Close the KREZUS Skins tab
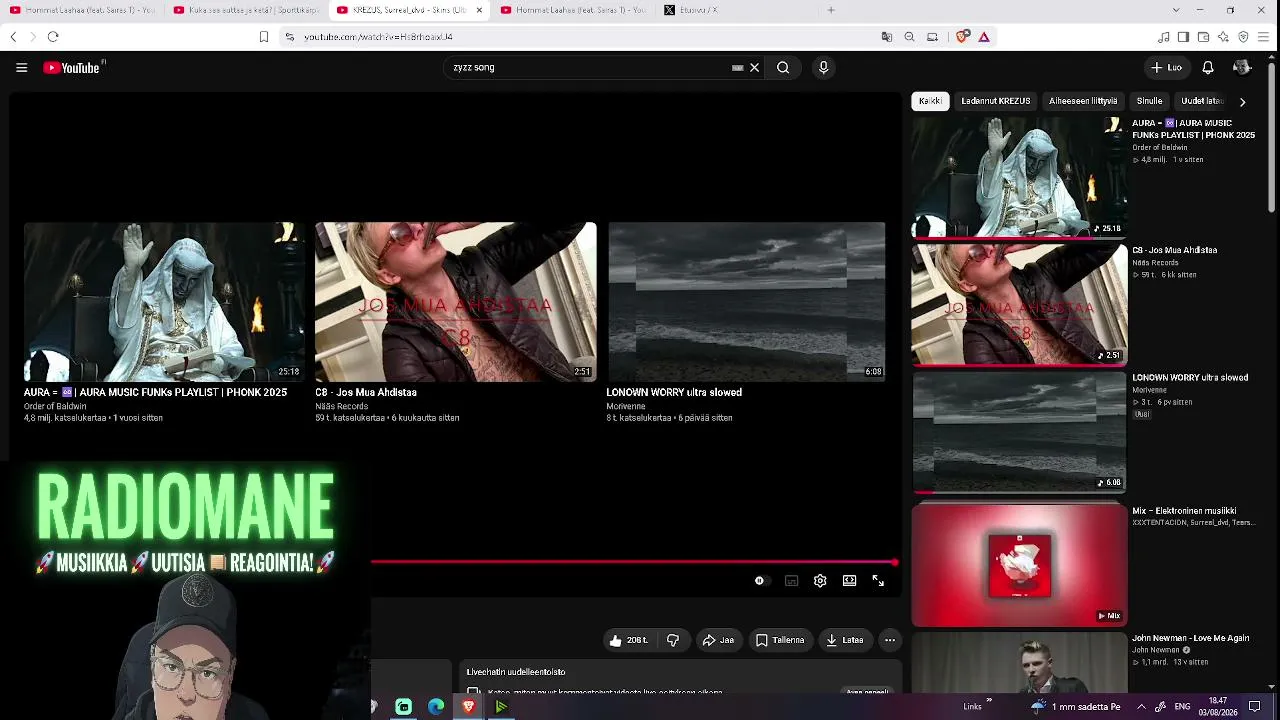 point(479,10)
